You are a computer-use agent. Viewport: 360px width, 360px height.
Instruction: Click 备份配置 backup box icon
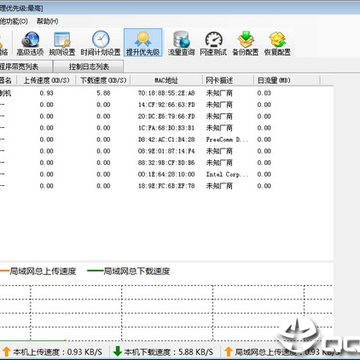point(246,43)
